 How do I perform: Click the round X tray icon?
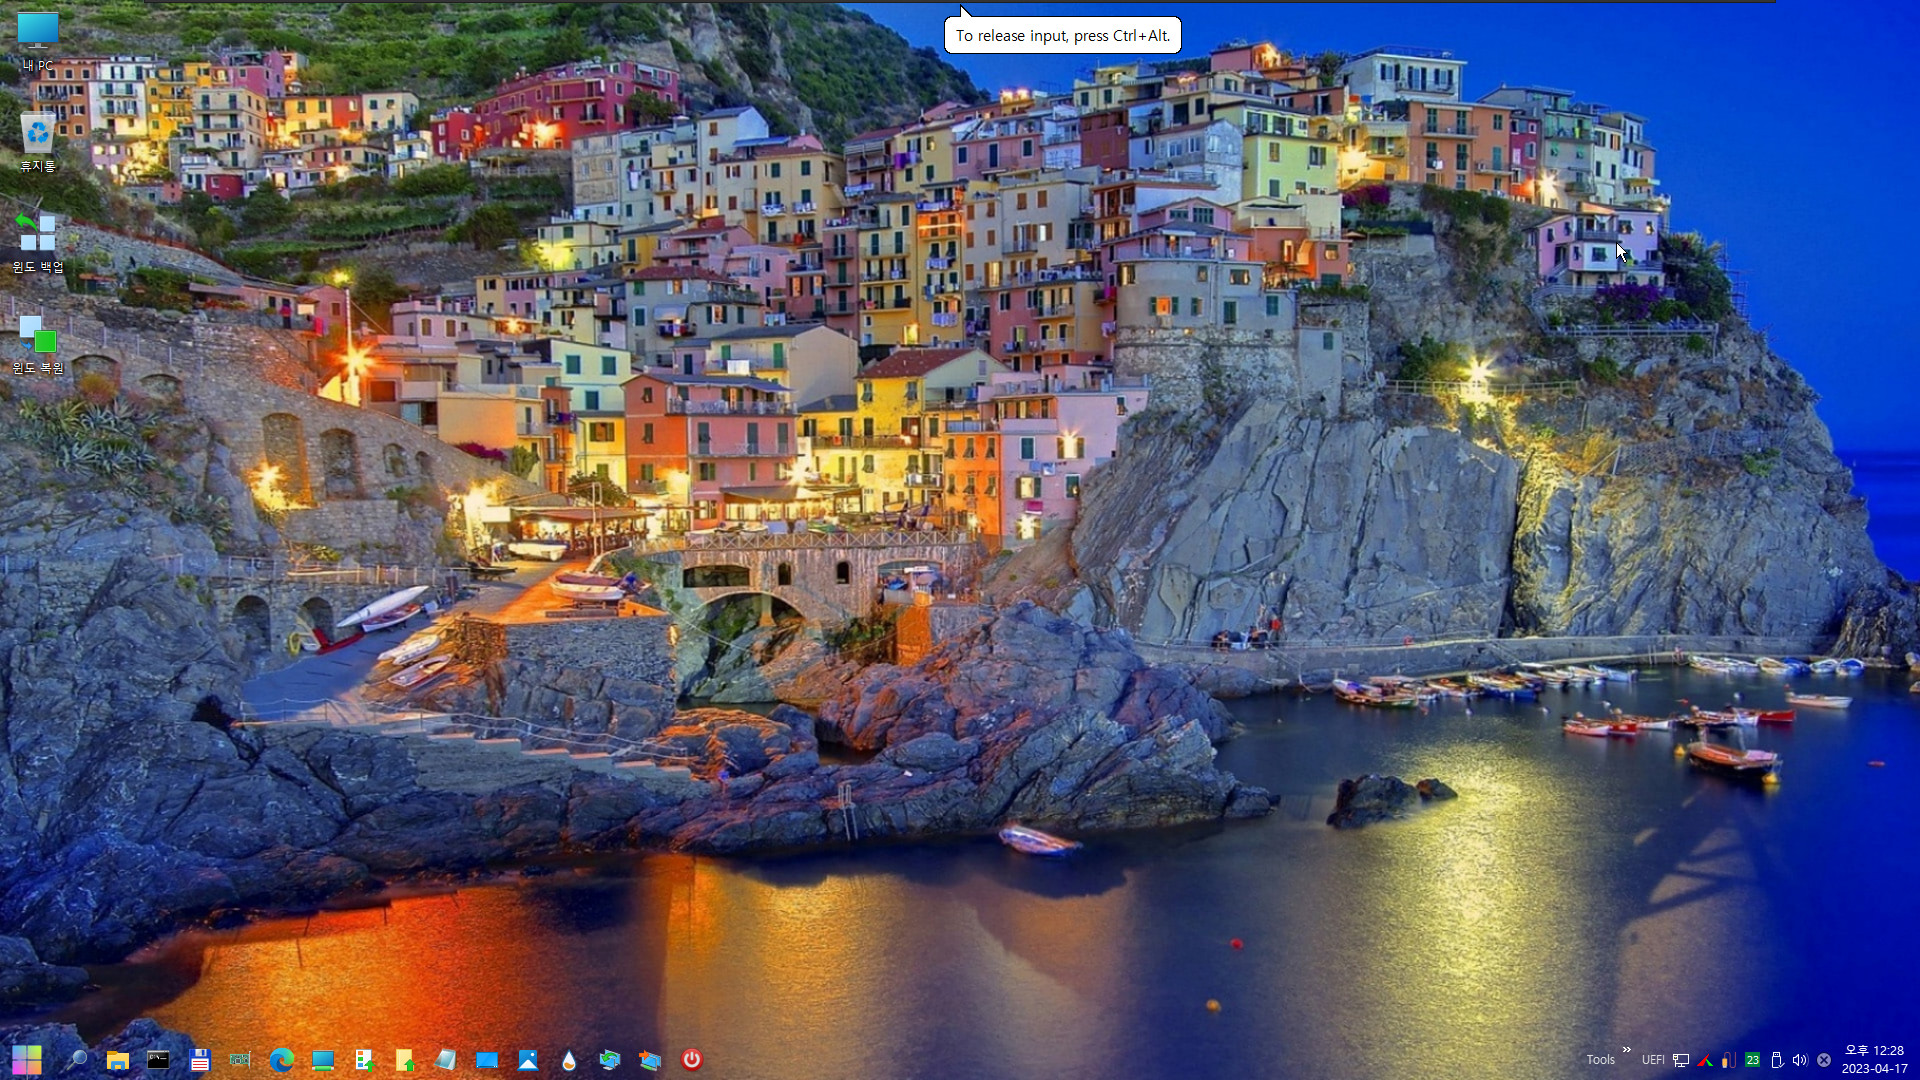pyautogui.click(x=1824, y=1060)
